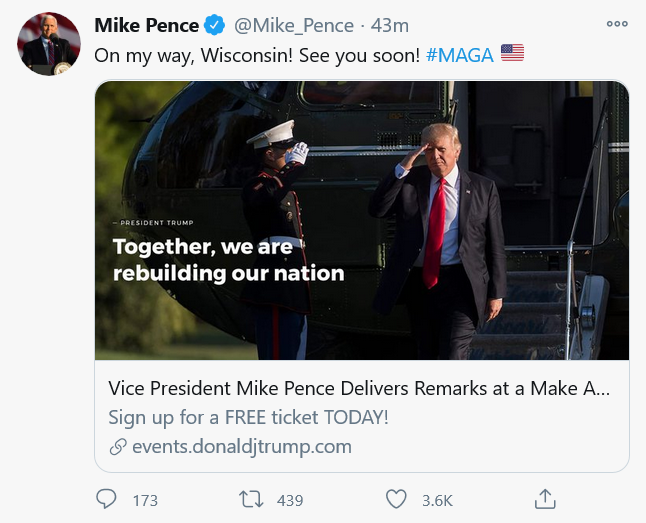Open the @Mike_Pence handle

pos(294,26)
